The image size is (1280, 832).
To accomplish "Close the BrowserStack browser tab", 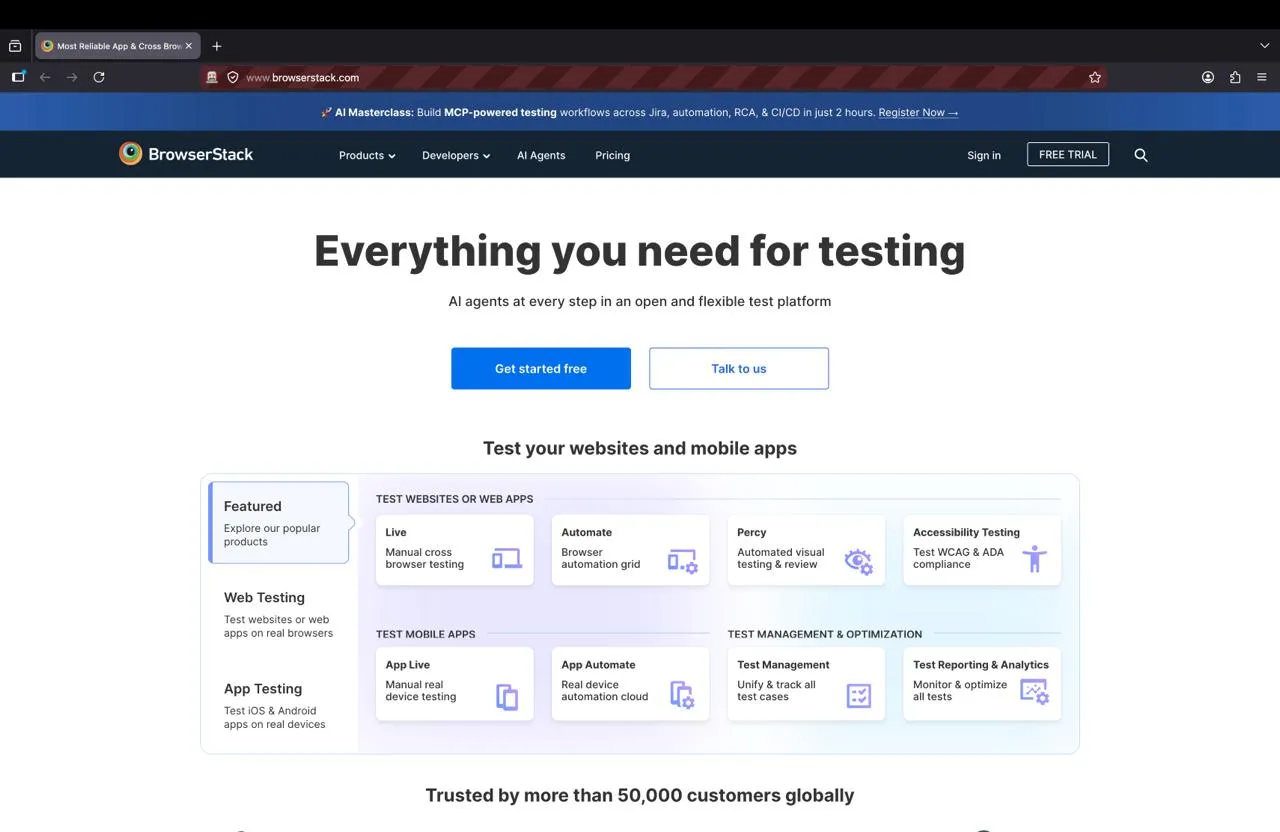I will pos(188,46).
